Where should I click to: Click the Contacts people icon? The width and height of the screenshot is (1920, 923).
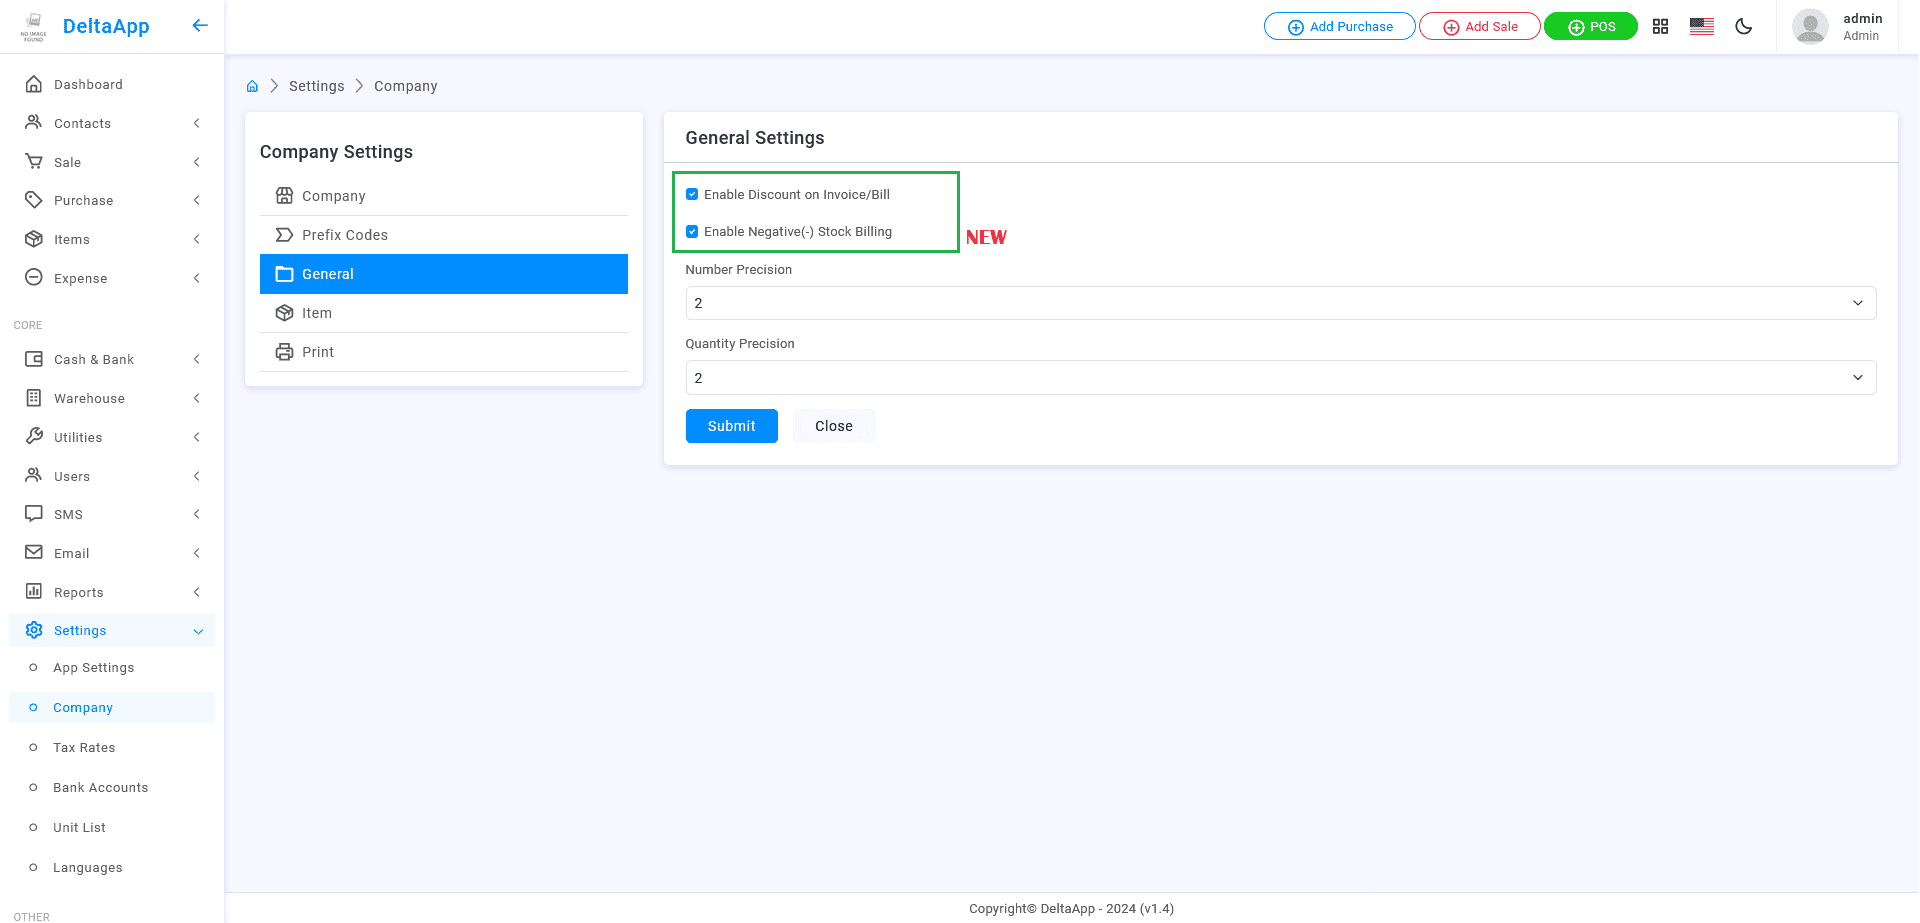(x=34, y=122)
